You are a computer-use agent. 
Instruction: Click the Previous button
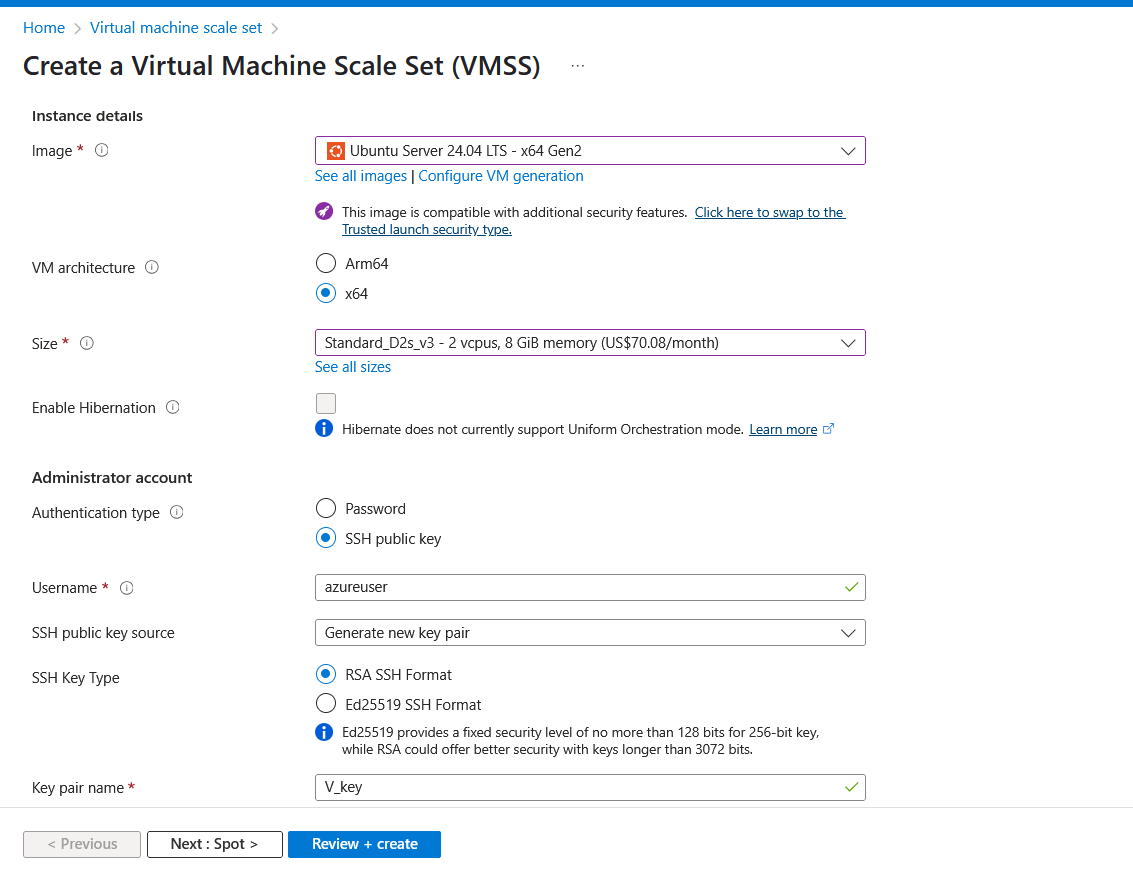tap(82, 844)
